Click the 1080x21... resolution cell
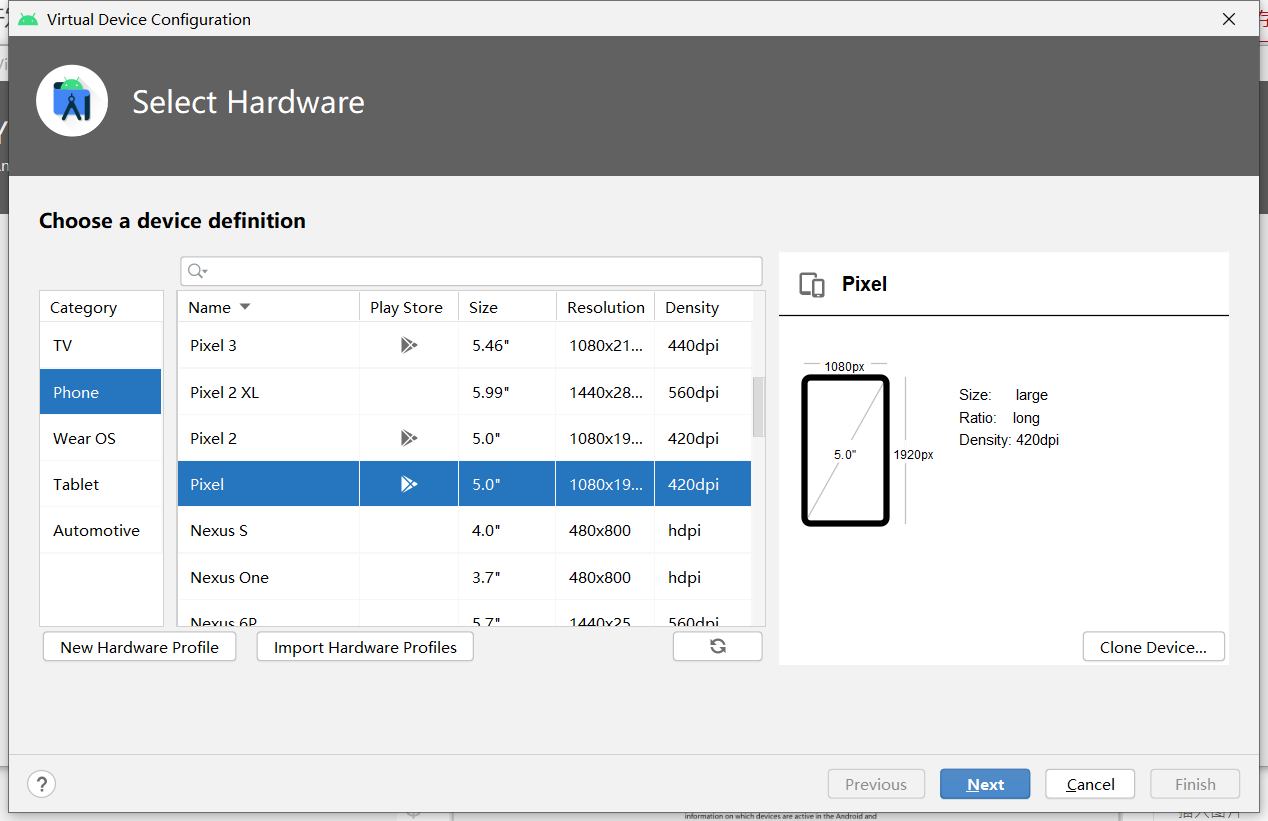 click(x=606, y=345)
